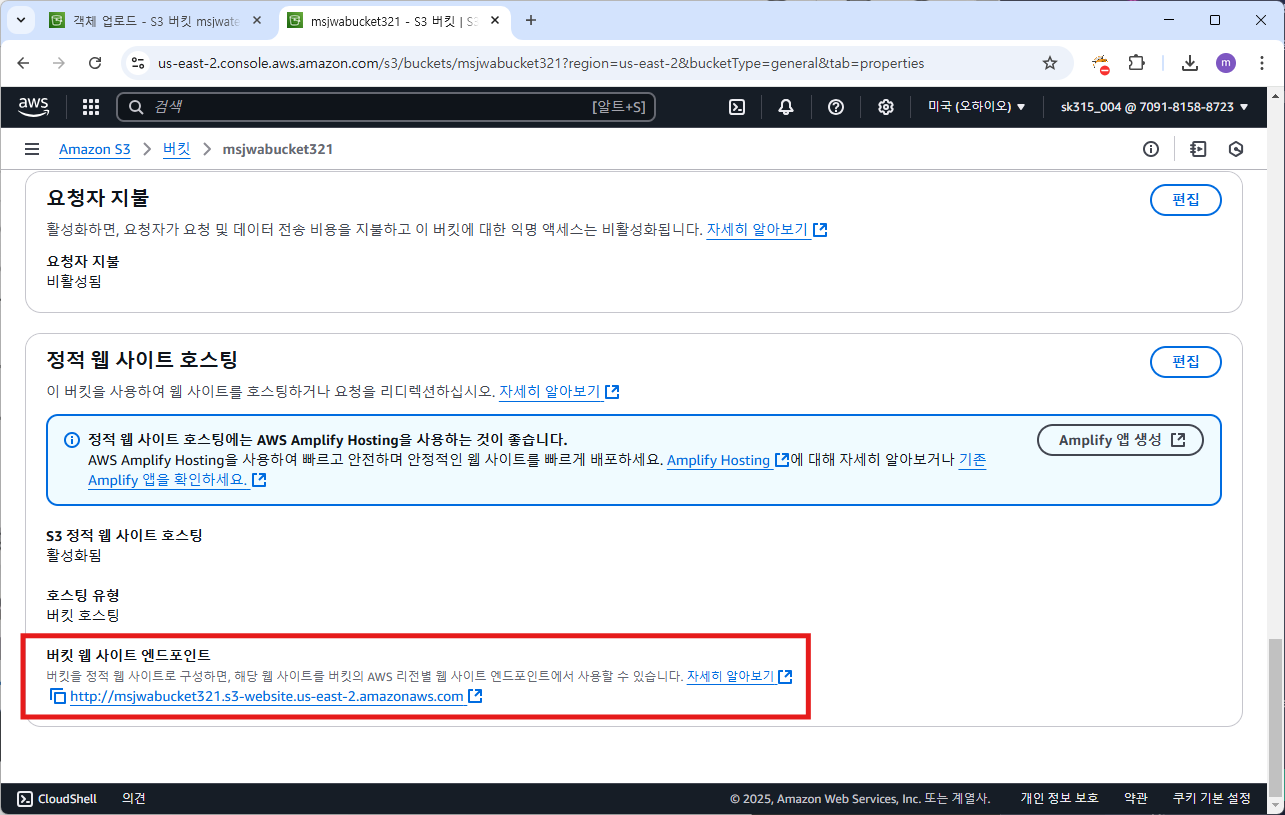Open 약관 footer link

pos(1135,798)
